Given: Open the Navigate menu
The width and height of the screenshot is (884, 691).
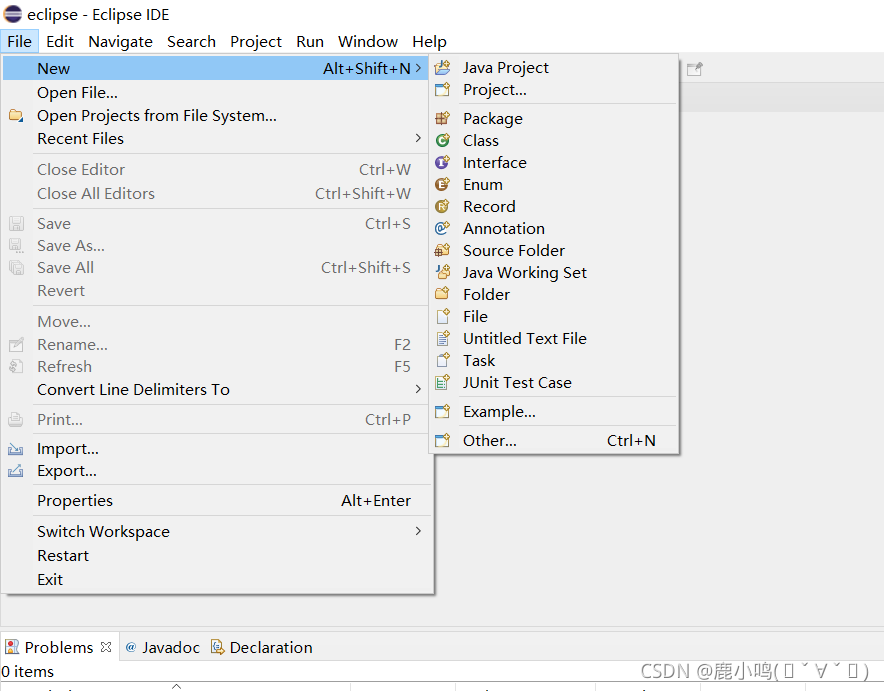Looking at the screenshot, I should click(x=121, y=42).
